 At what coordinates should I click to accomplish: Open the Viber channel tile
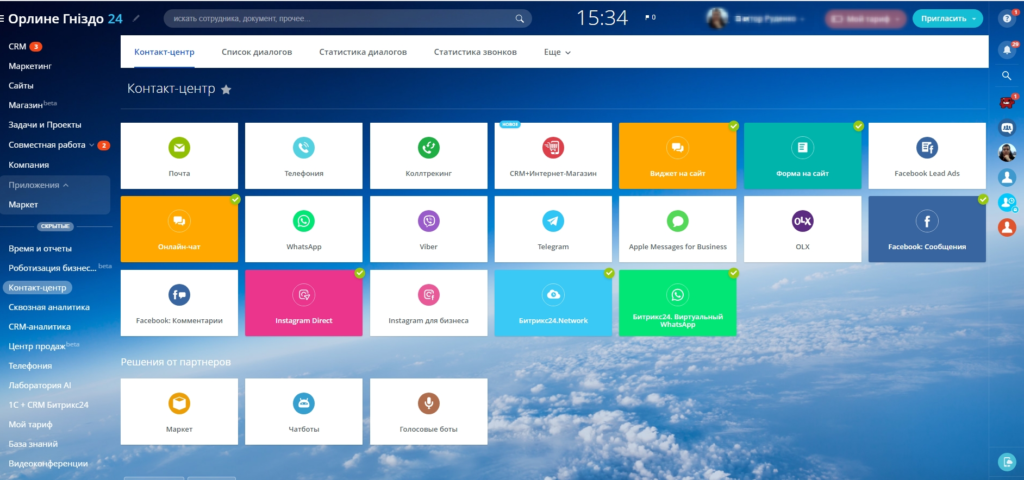[428, 229]
